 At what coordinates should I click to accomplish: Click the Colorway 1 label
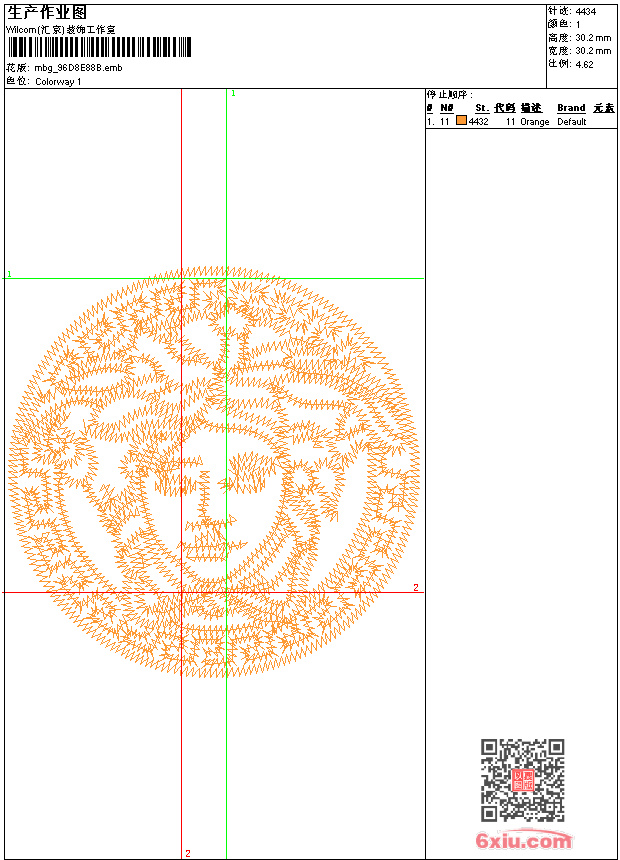58,81
